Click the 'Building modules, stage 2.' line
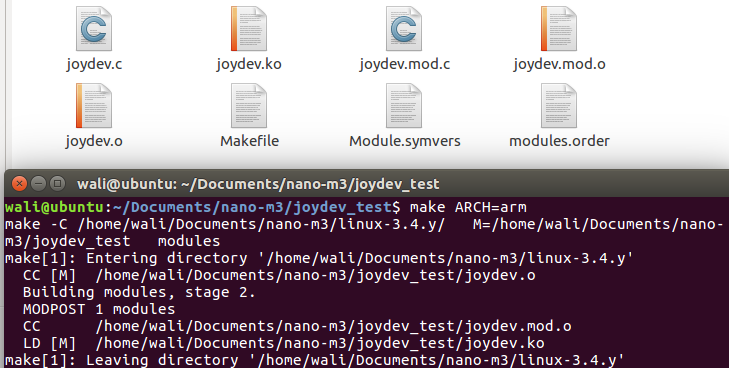729x368 pixels. [x=139, y=293]
